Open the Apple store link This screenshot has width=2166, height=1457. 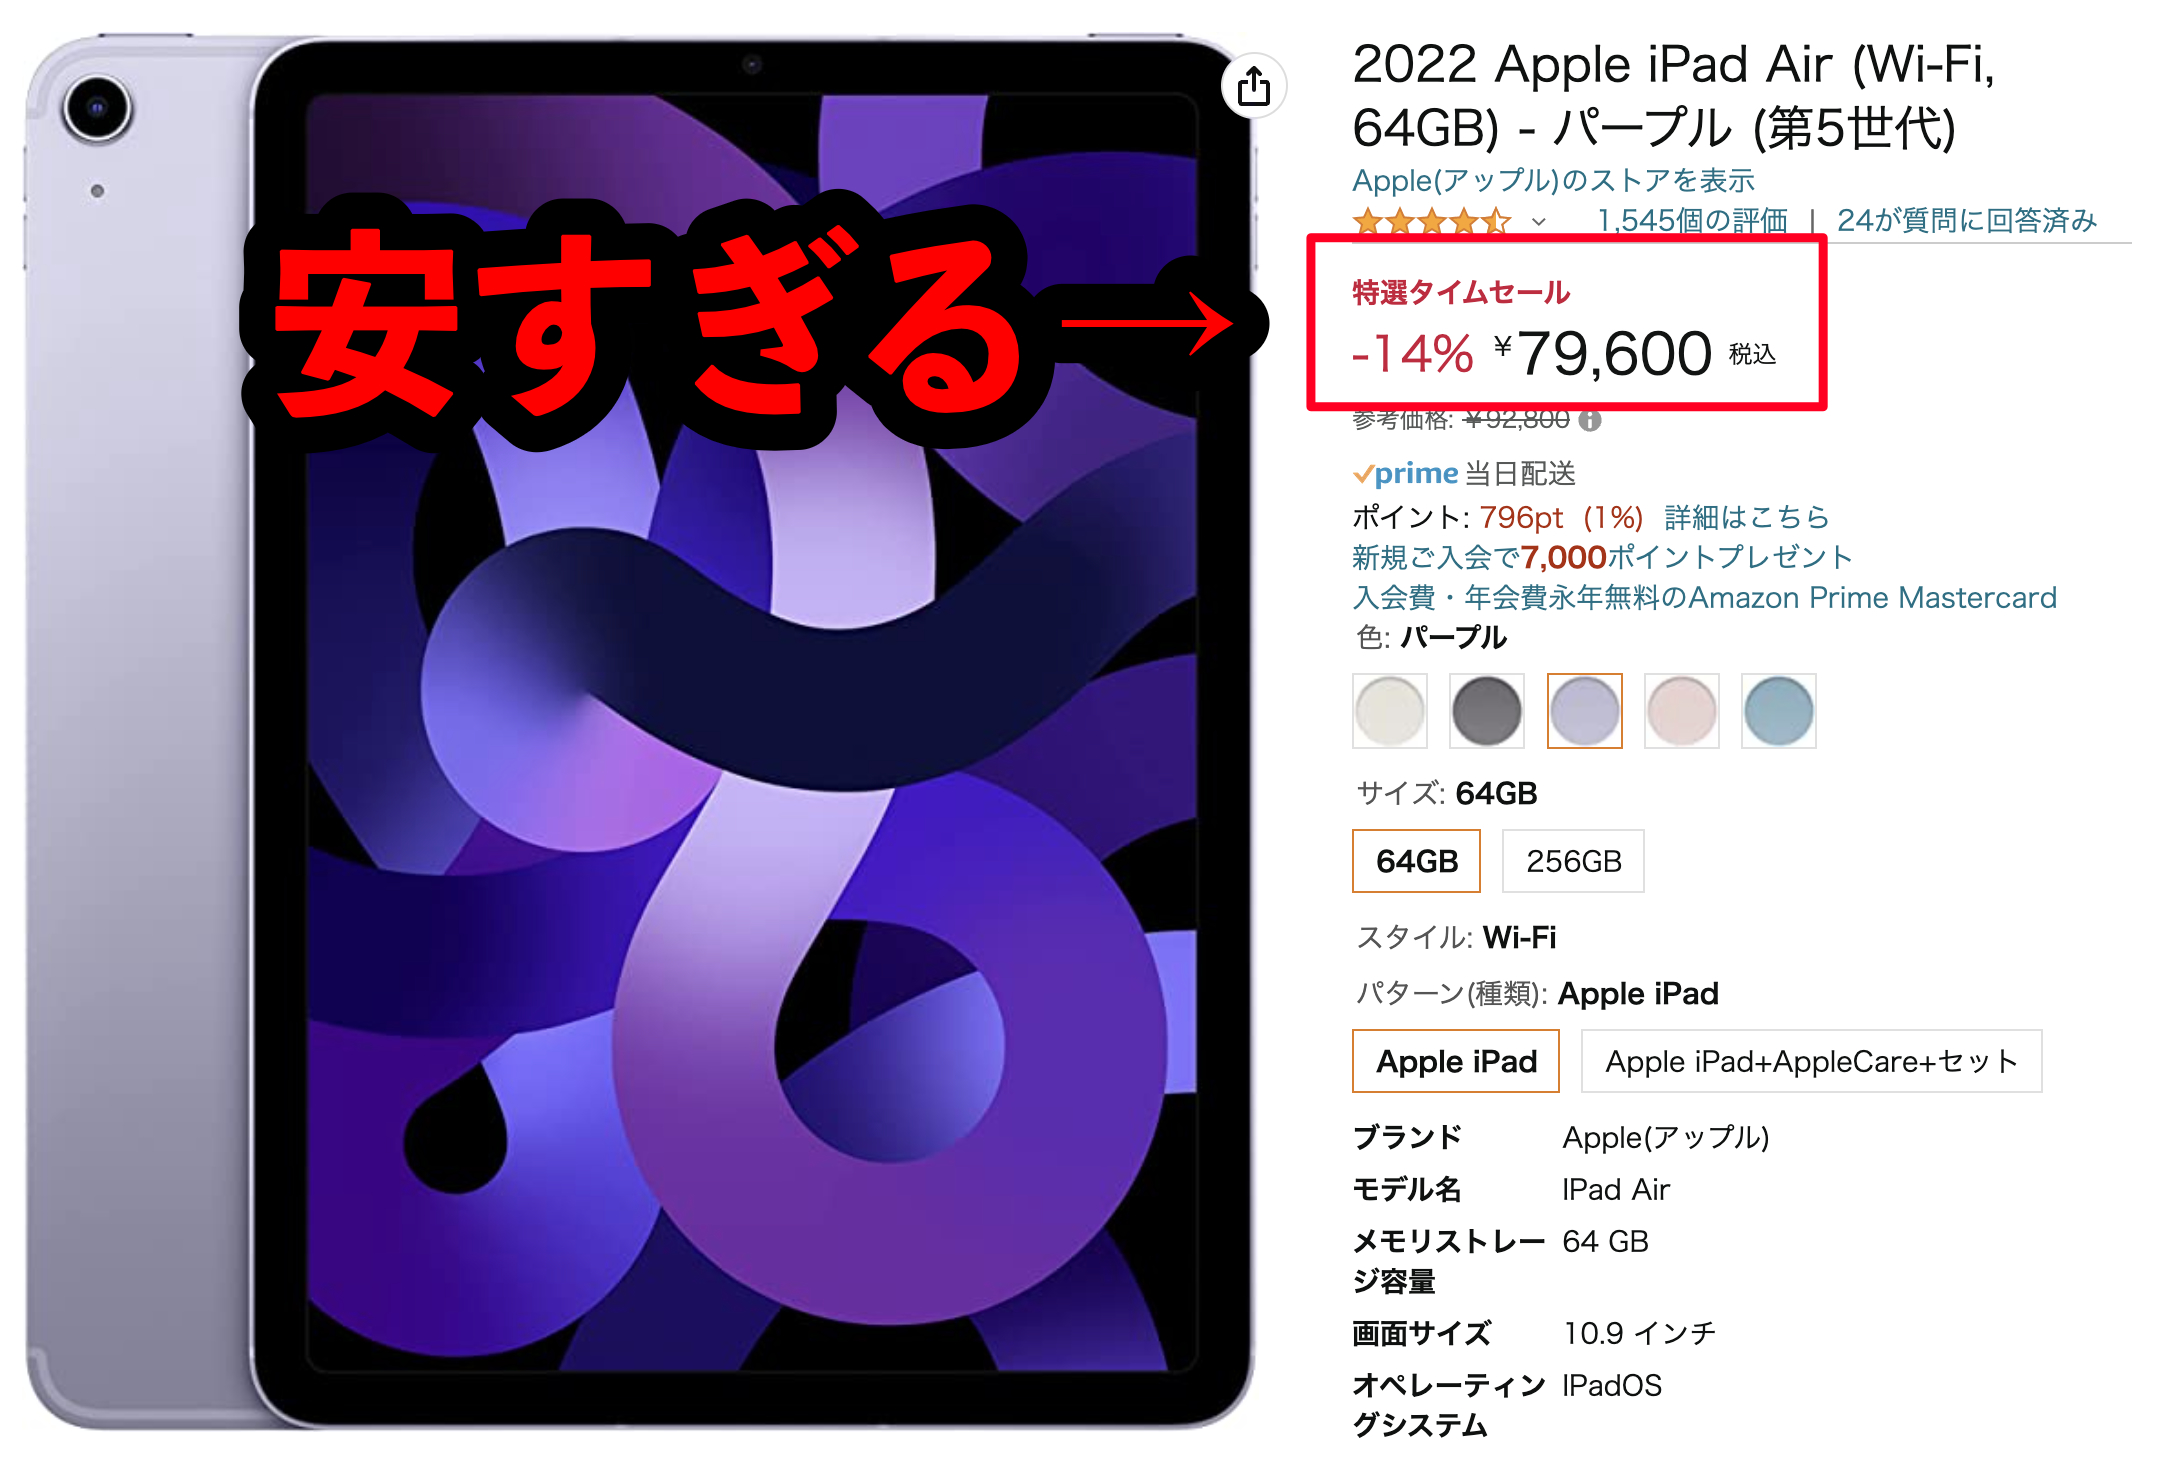1553,181
